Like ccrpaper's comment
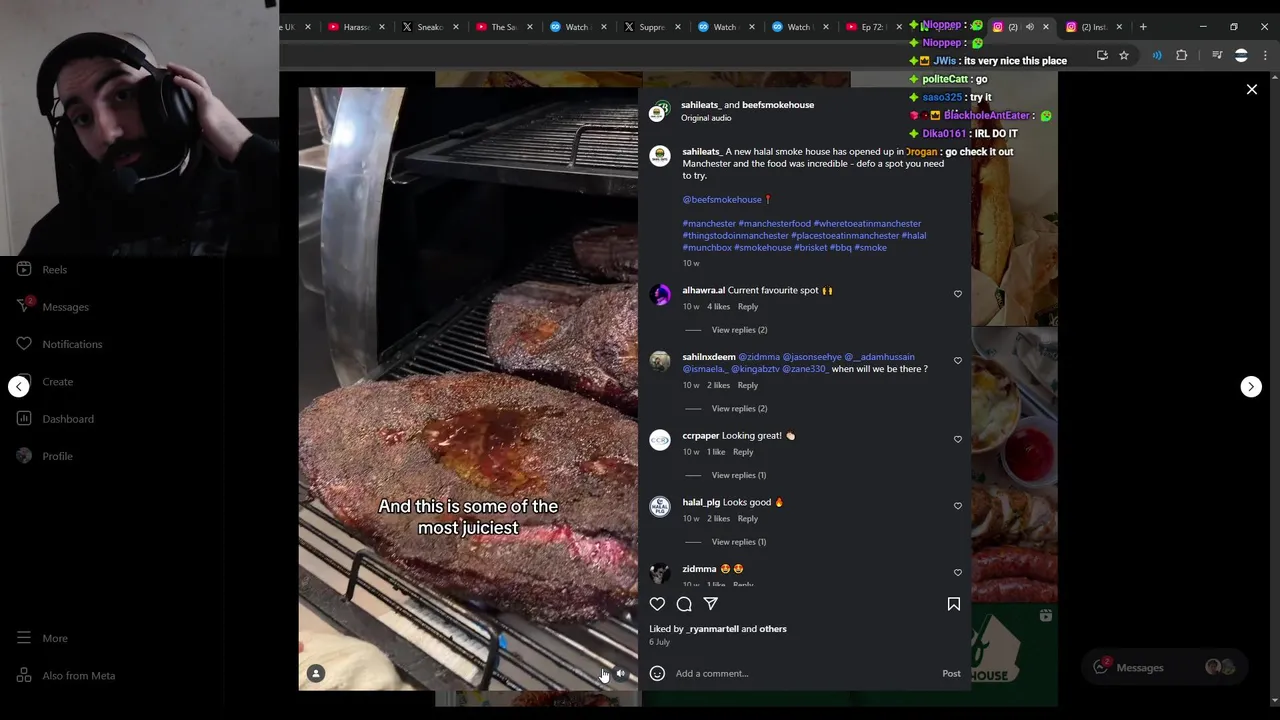This screenshot has width=1280, height=720. [x=957, y=440]
